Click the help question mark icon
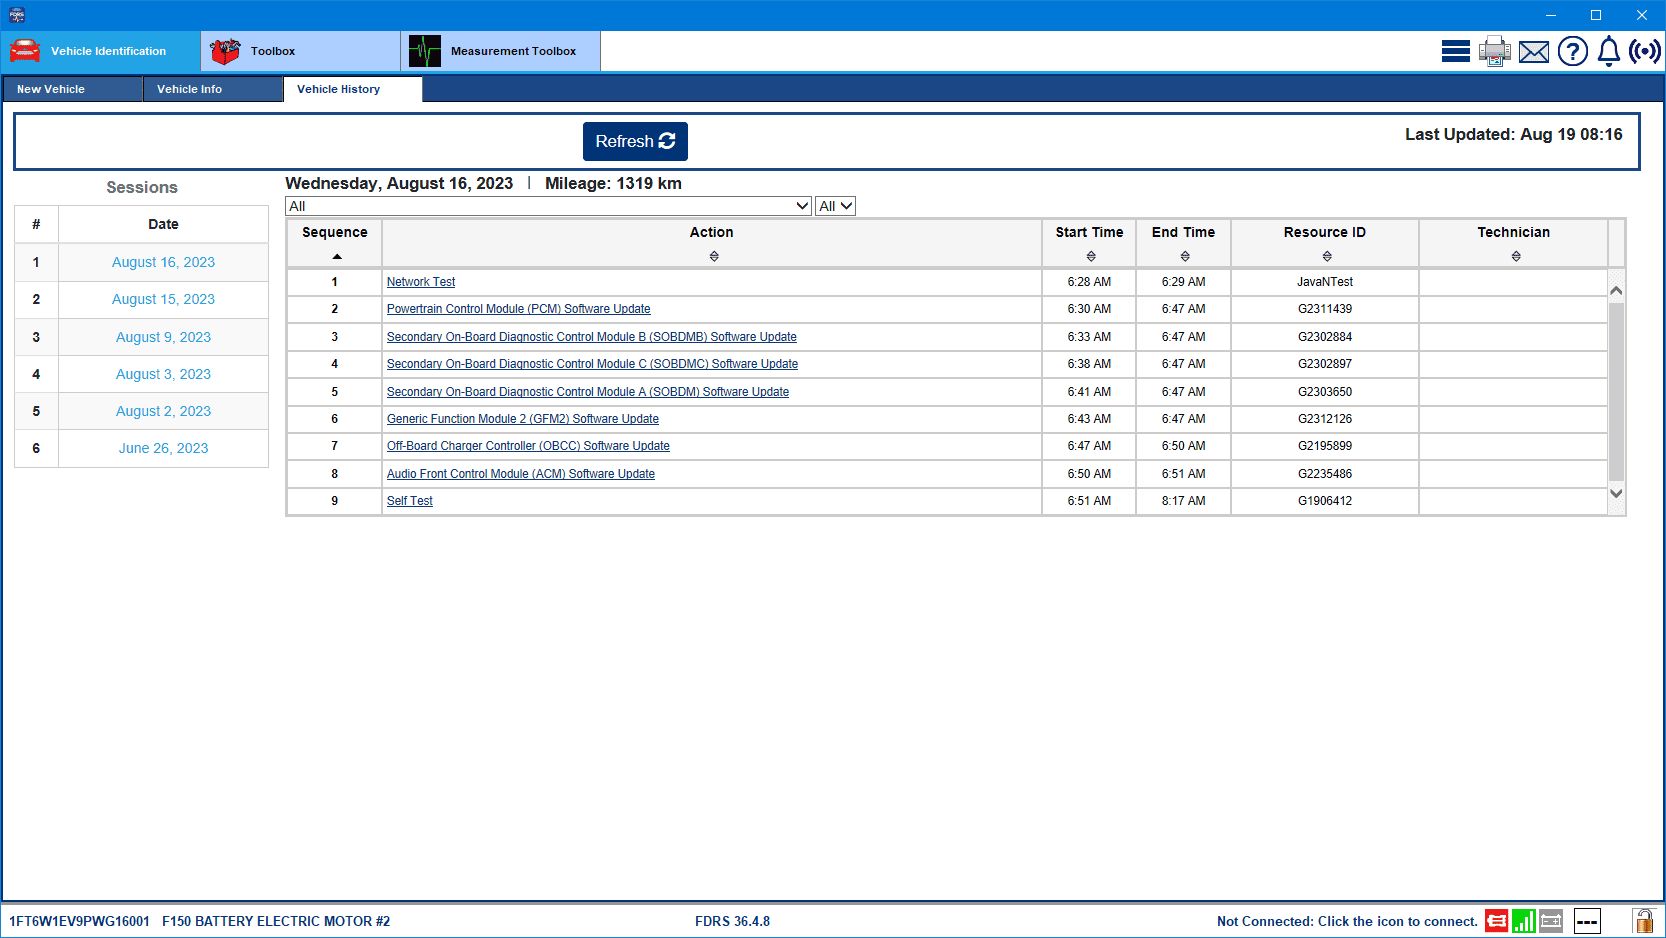This screenshot has width=1666, height=938. pyautogui.click(x=1572, y=51)
